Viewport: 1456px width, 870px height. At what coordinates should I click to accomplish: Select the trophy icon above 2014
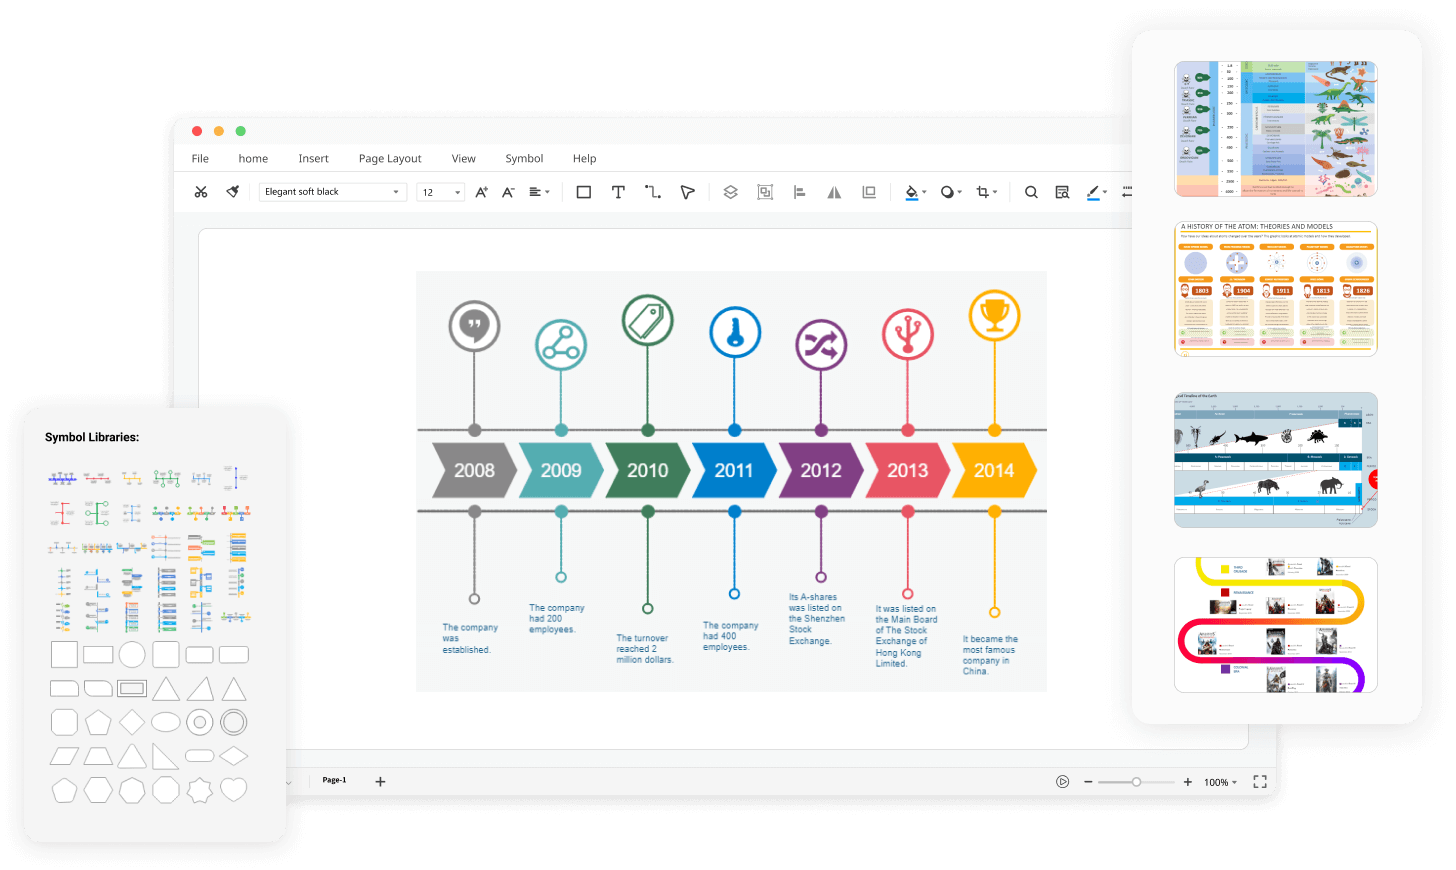(995, 316)
